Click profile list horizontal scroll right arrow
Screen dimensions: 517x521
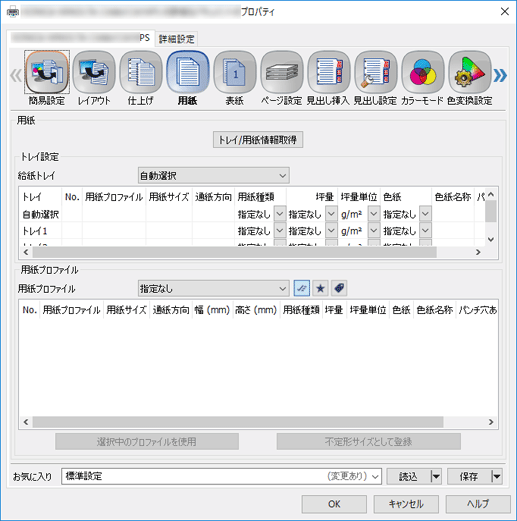(x=491, y=422)
